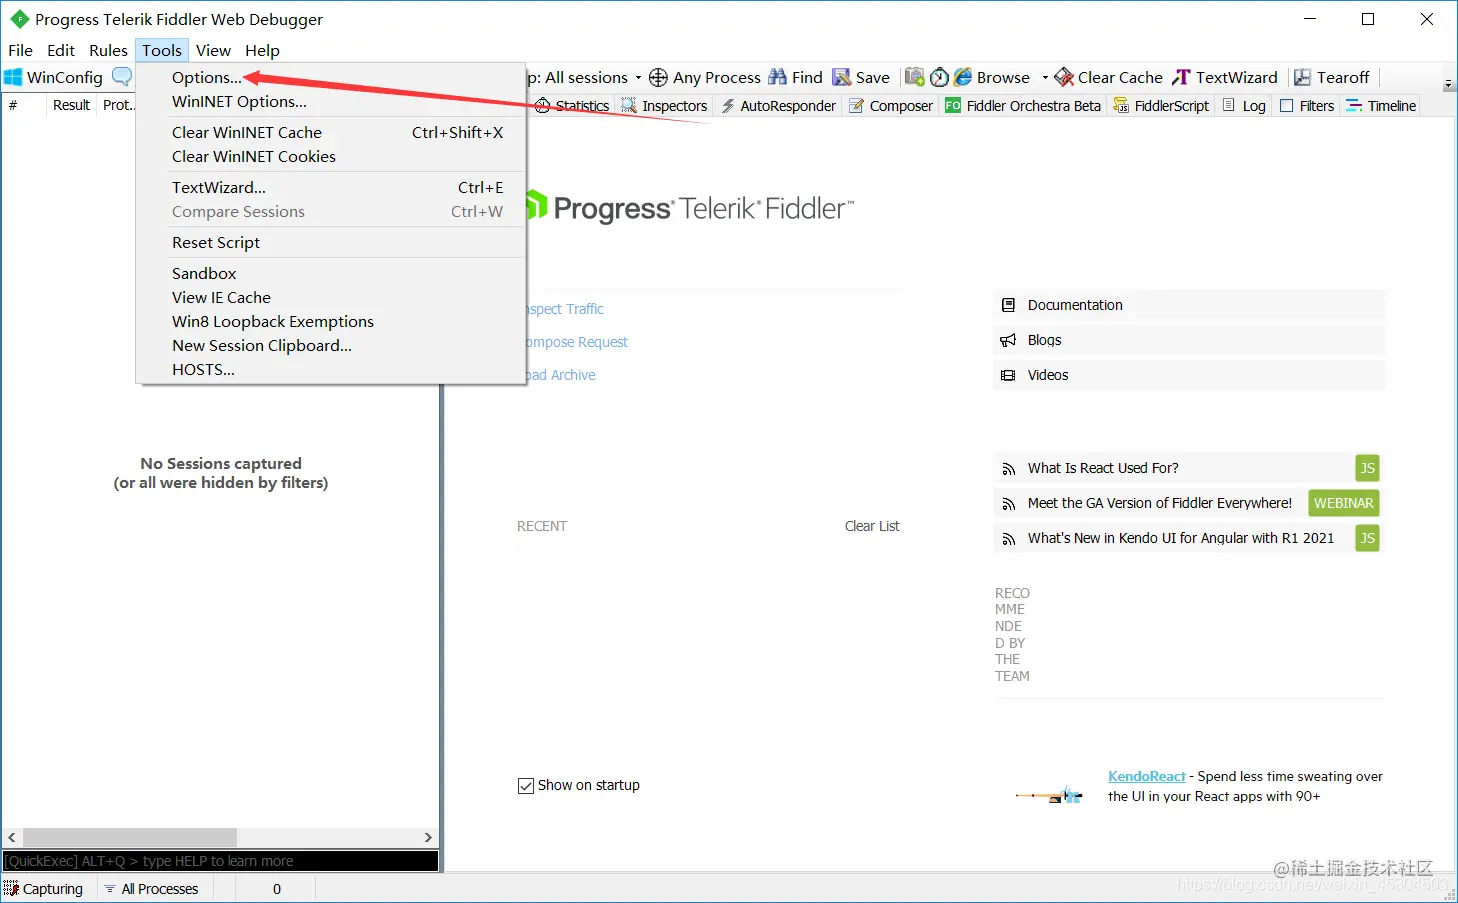Click the Compose Request link

click(x=577, y=342)
